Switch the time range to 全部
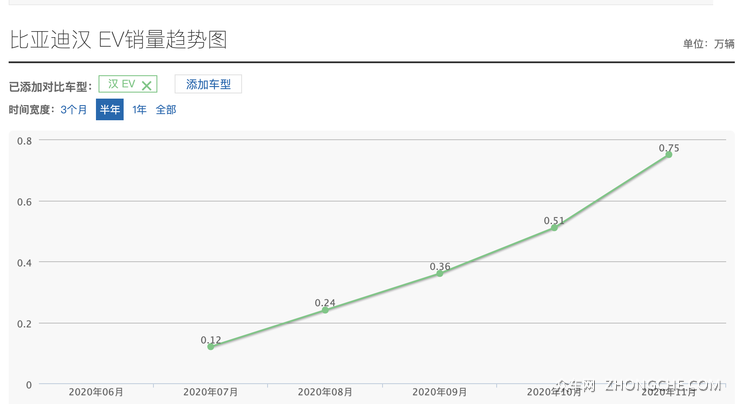This screenshot has width=740, height=404. 166,109
